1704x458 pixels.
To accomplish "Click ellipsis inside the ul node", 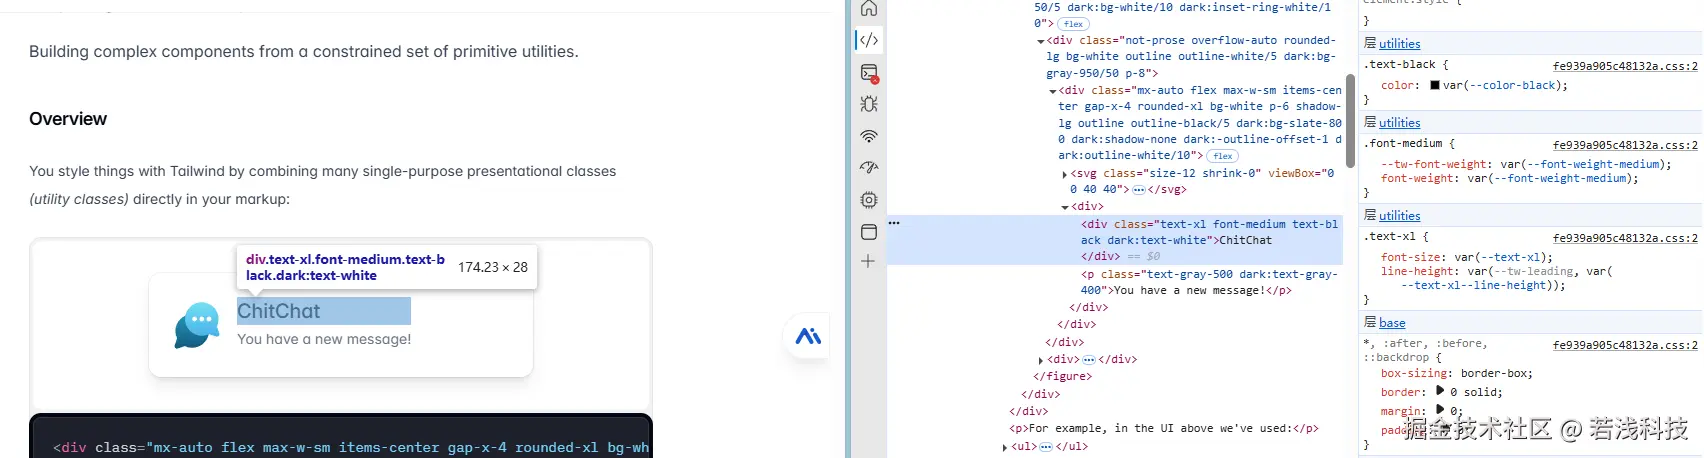I will pos(1046,447).
